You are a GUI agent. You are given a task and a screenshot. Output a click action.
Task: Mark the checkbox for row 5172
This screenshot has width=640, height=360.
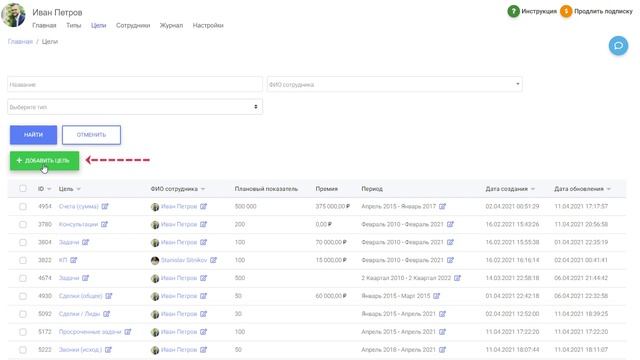coord(23,332)
